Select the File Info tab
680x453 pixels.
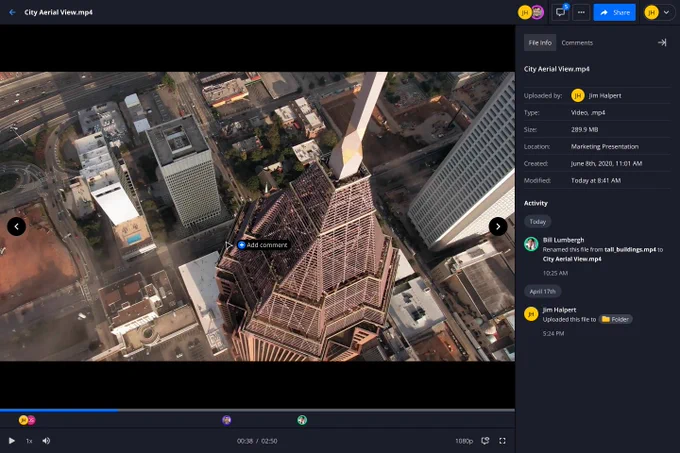tap(540, 42)
